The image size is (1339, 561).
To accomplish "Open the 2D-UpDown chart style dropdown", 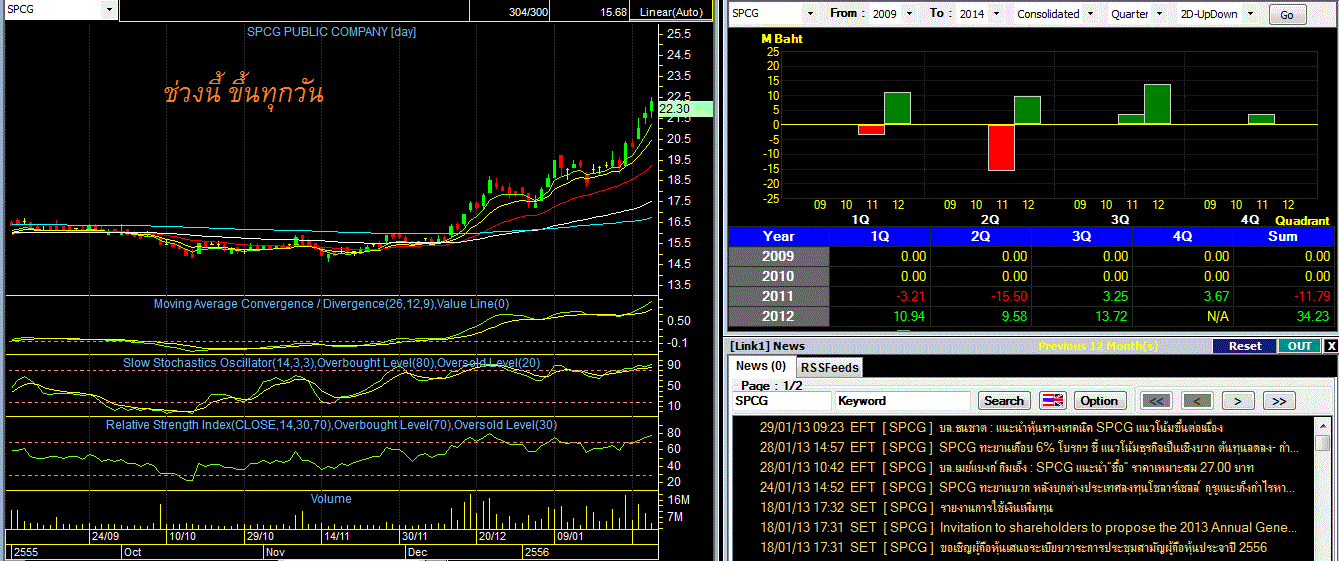I will pyautogui.click(x=1250, y=14).
